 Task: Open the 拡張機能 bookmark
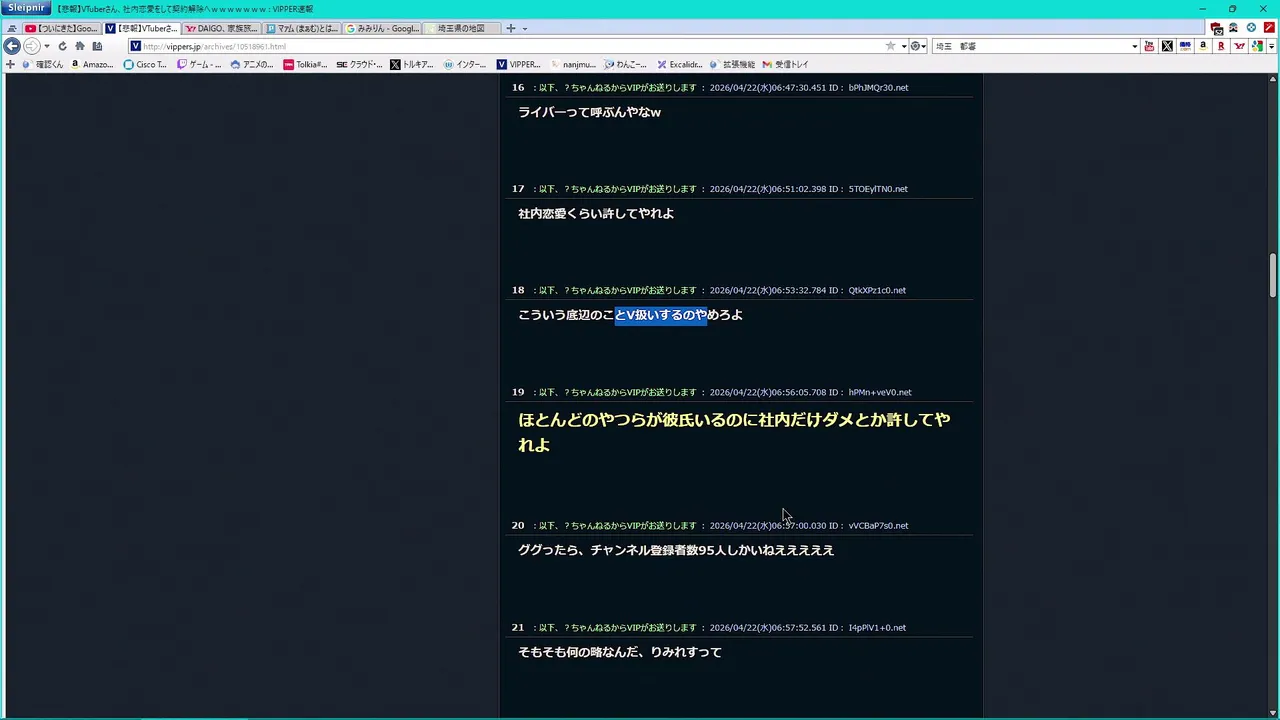(x=732, y=64)
